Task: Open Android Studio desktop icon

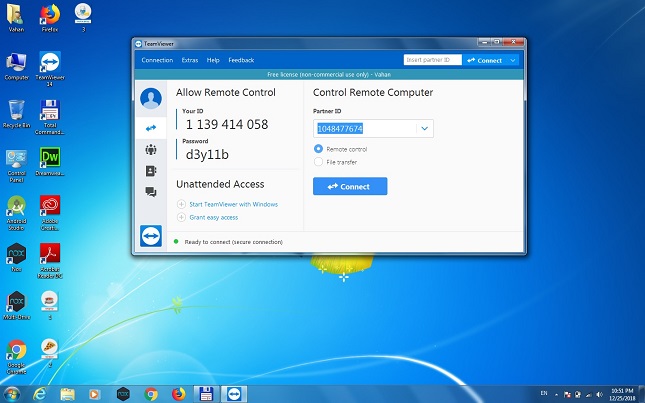Action: pos(16,207)
